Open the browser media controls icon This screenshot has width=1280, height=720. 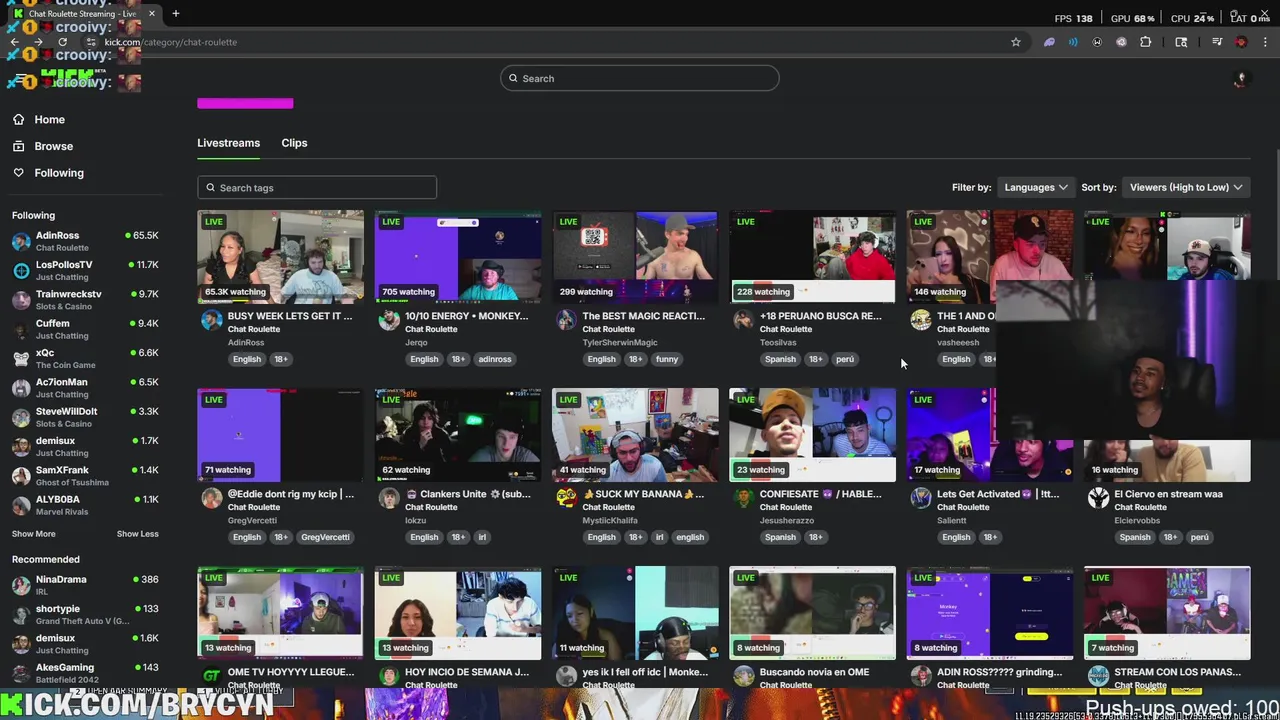coord(1217,42)
